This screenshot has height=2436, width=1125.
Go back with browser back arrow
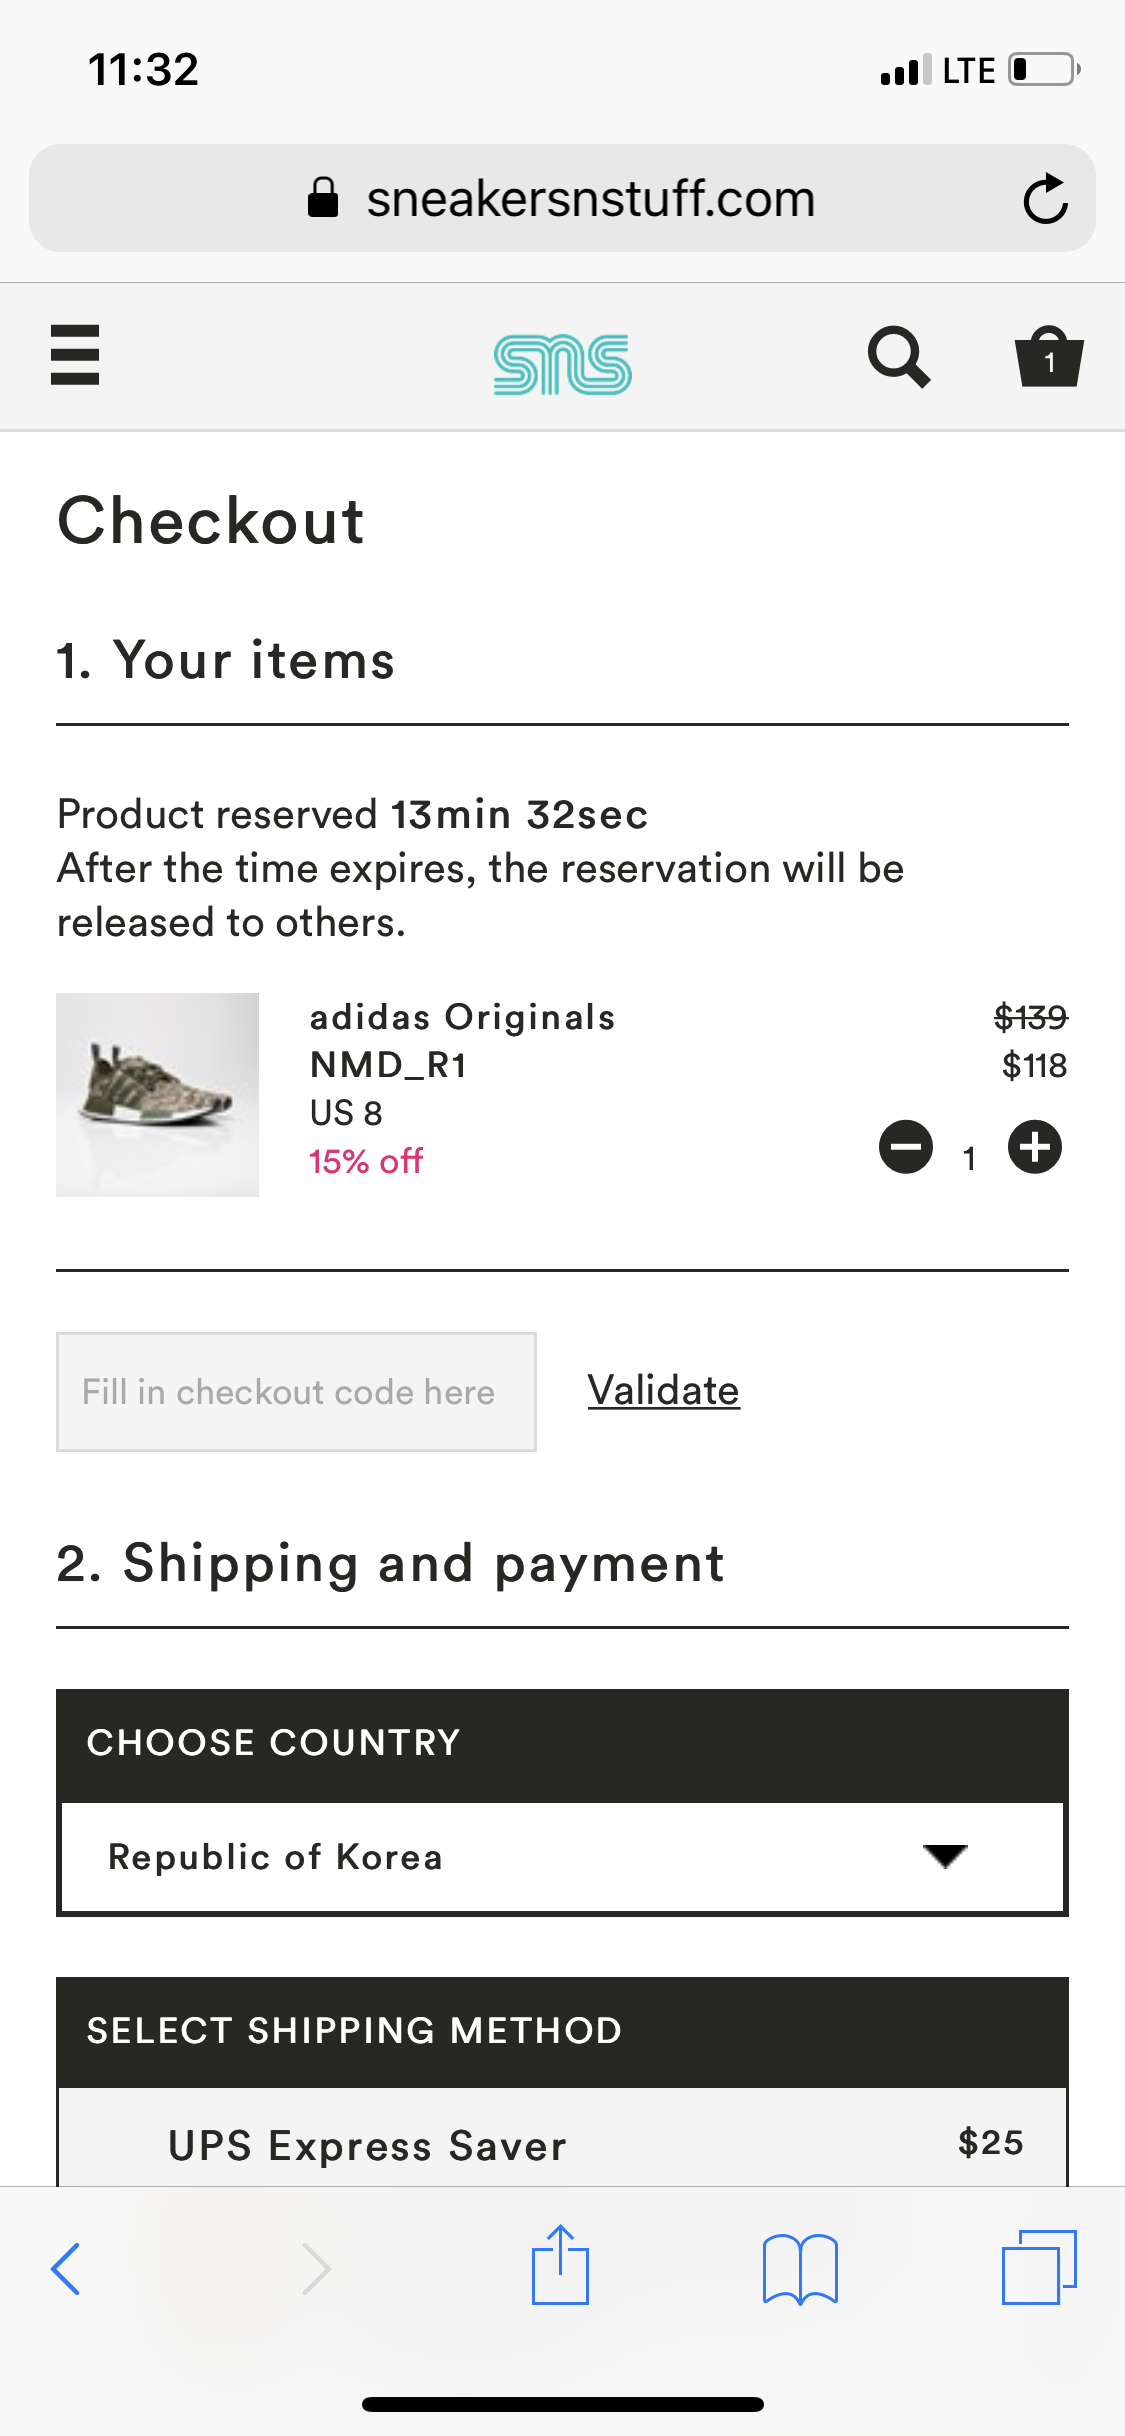(x=66, y=2268)
